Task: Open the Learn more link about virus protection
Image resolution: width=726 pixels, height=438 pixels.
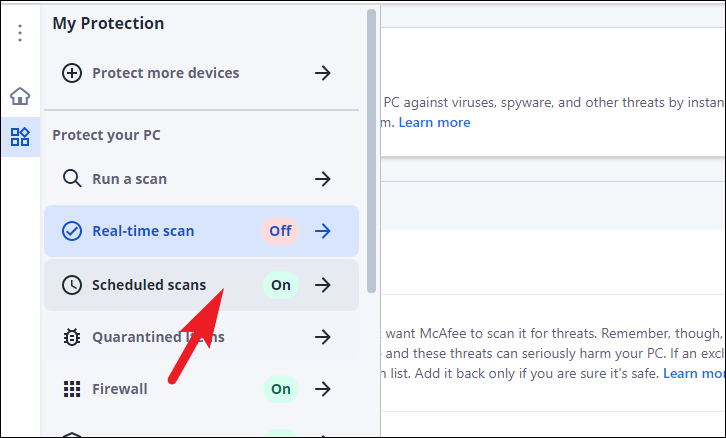Action: tap(434, 123)
